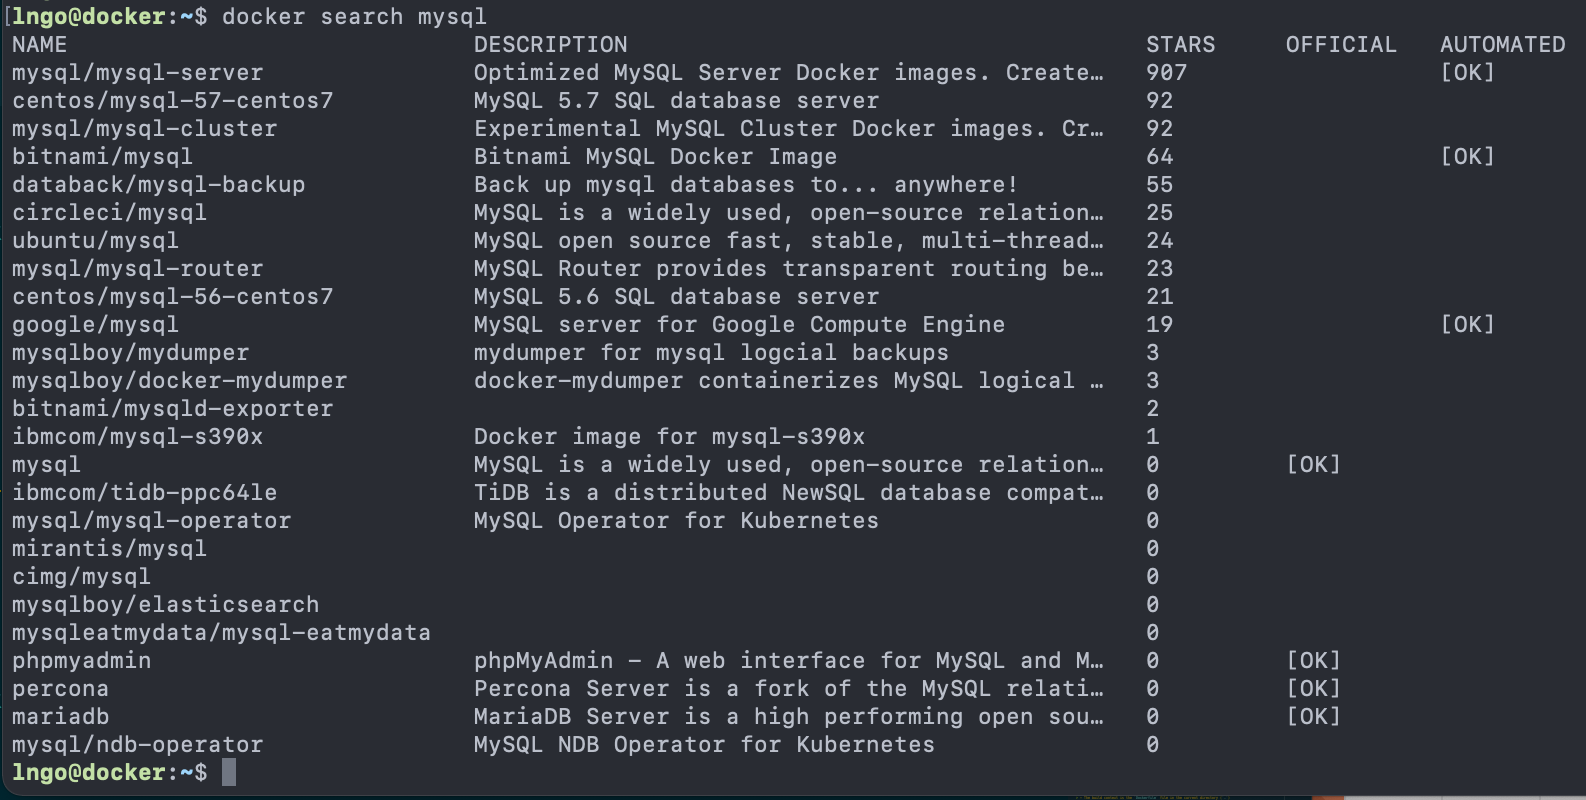Click the mysql/mysql-server image name
The width and height of the screenshot is (1586, 800).
pyautogui.click(x=138, y=73)
